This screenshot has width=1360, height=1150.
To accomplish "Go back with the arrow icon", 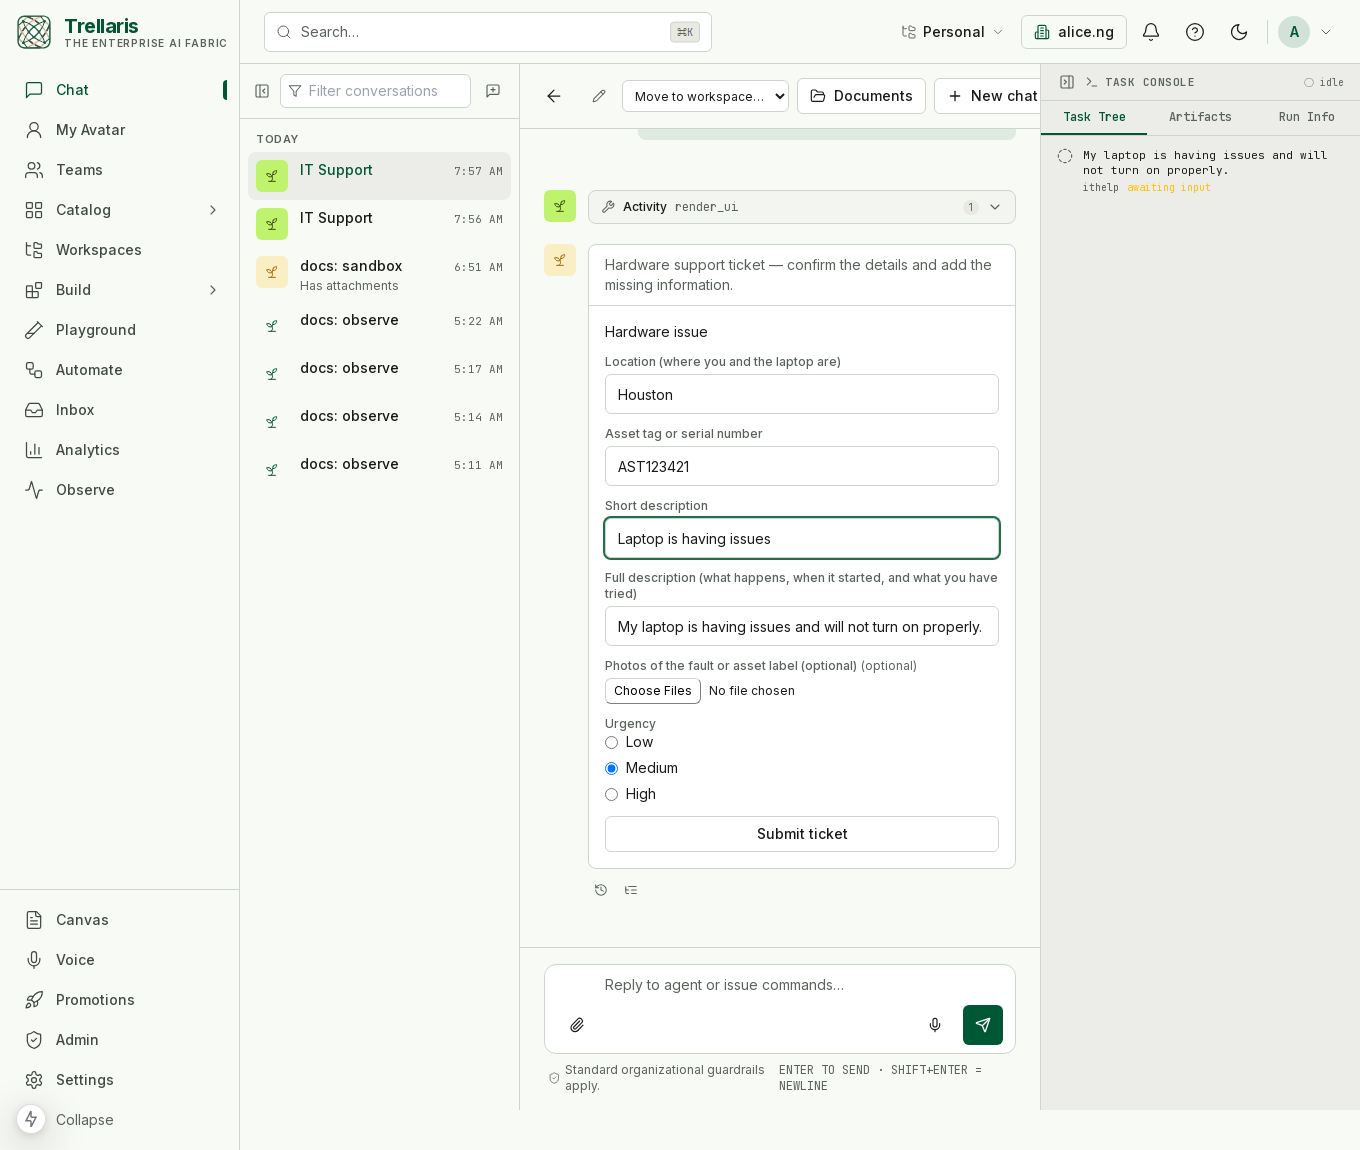I will click(x=554, y=96).
